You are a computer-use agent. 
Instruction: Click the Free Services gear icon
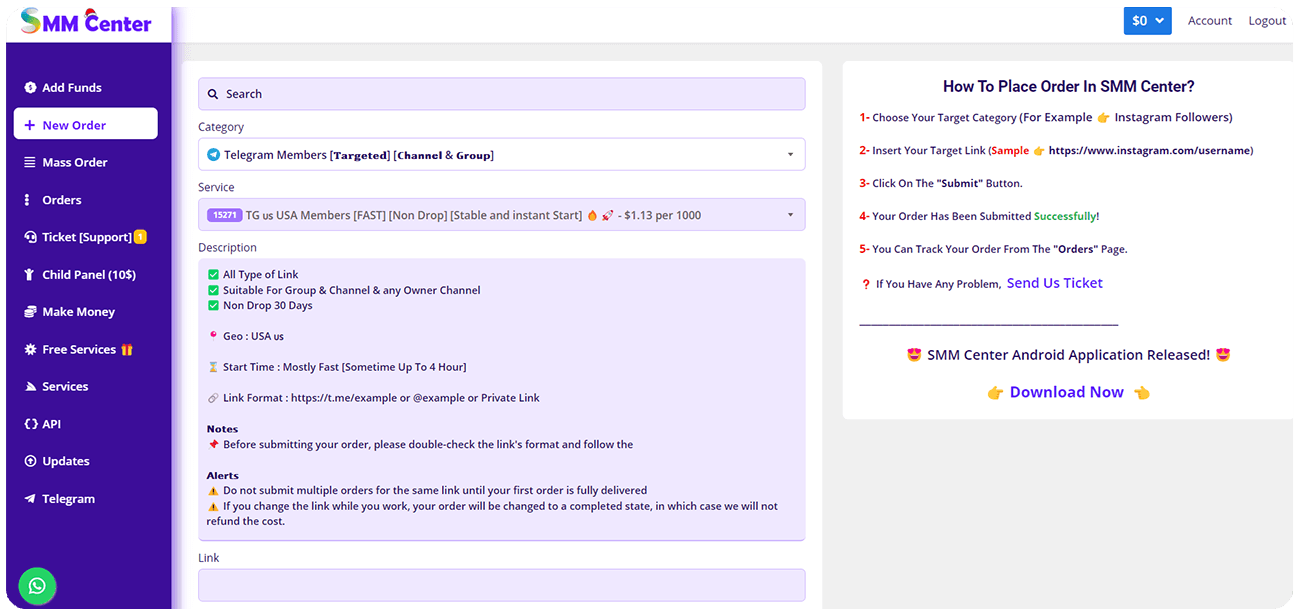click(30, 350)
